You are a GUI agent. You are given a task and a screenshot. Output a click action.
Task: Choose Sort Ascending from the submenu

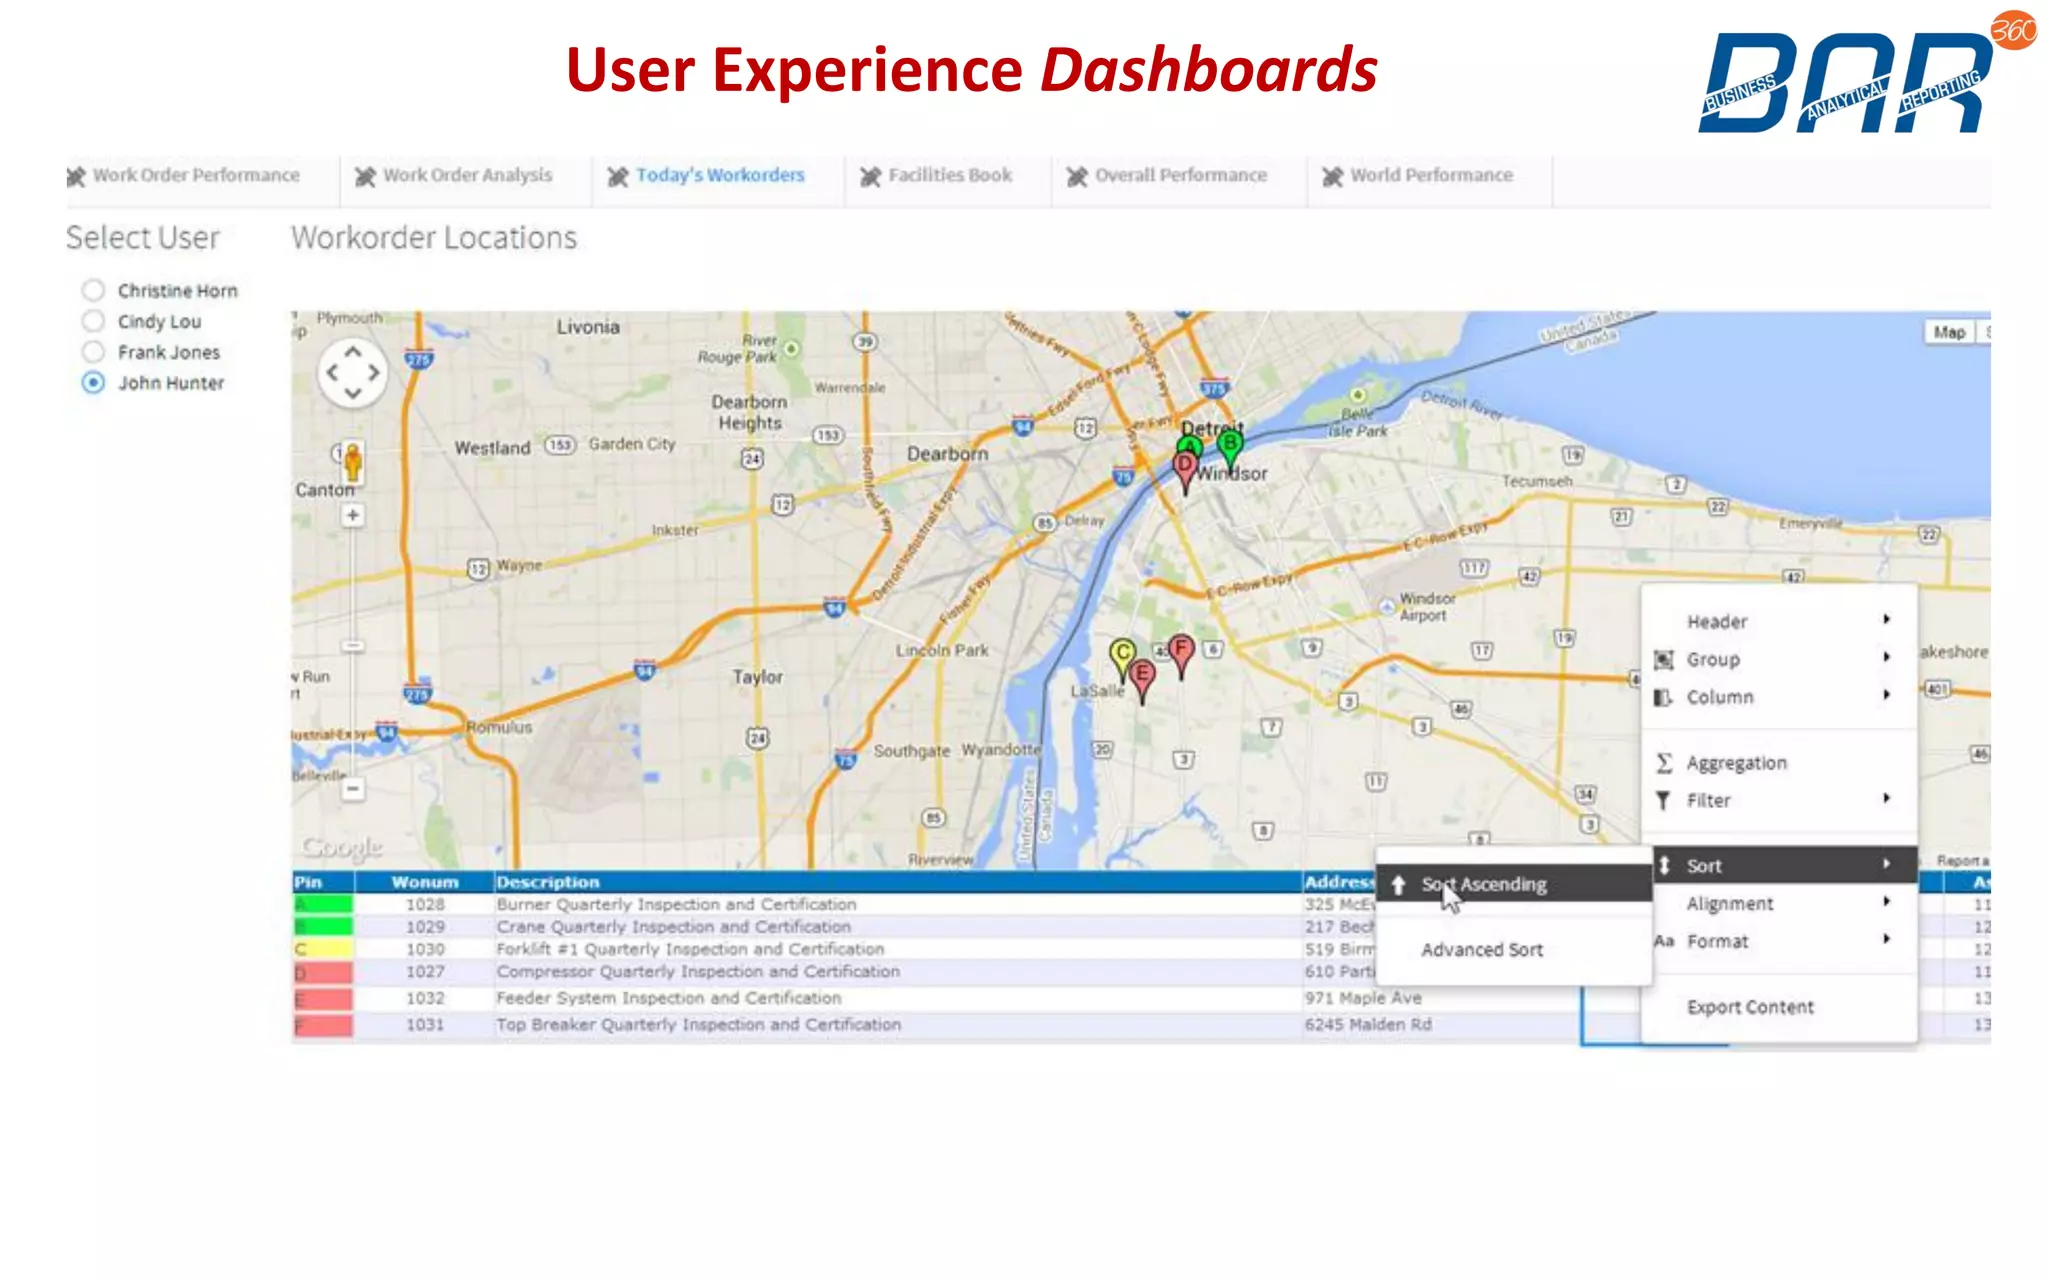(1484, 884)
